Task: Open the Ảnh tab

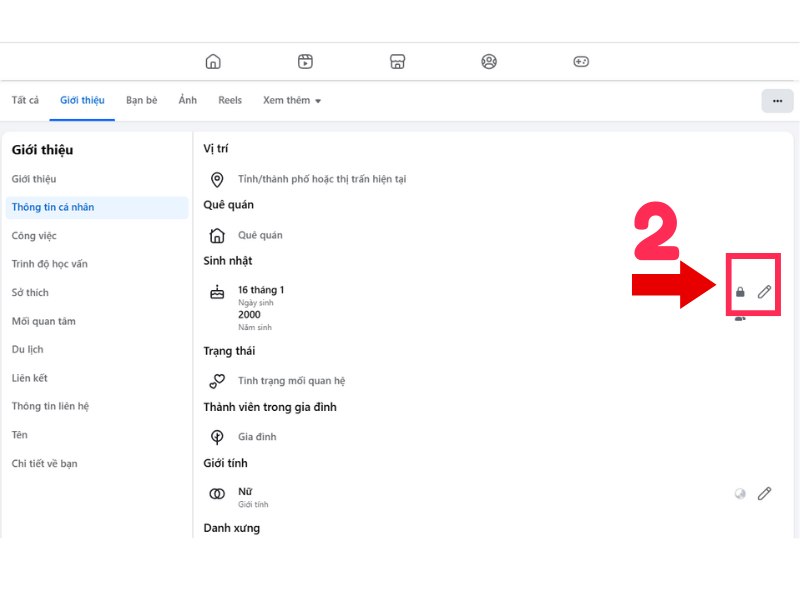Action: tap(187, 100)
